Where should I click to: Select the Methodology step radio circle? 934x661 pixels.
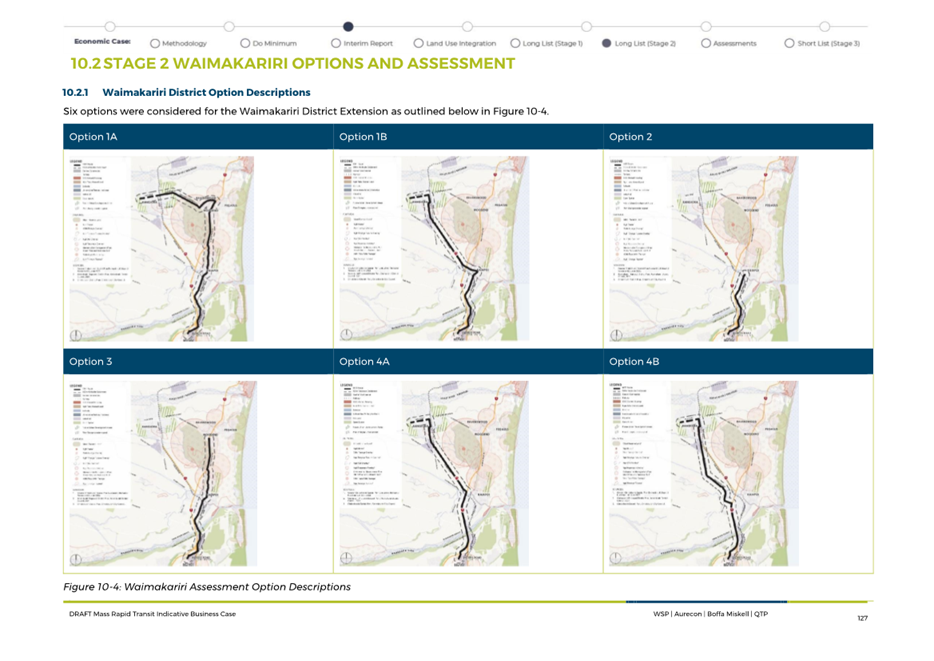[x=155, y=43]
